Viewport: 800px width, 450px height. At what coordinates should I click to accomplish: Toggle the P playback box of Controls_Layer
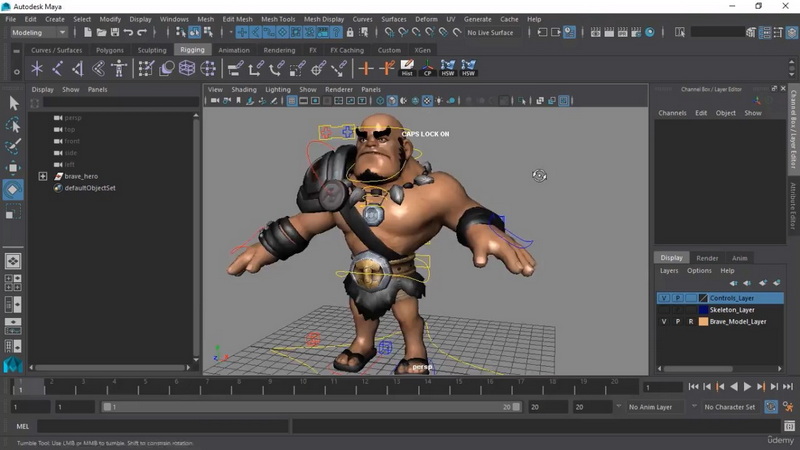(678, 298)
